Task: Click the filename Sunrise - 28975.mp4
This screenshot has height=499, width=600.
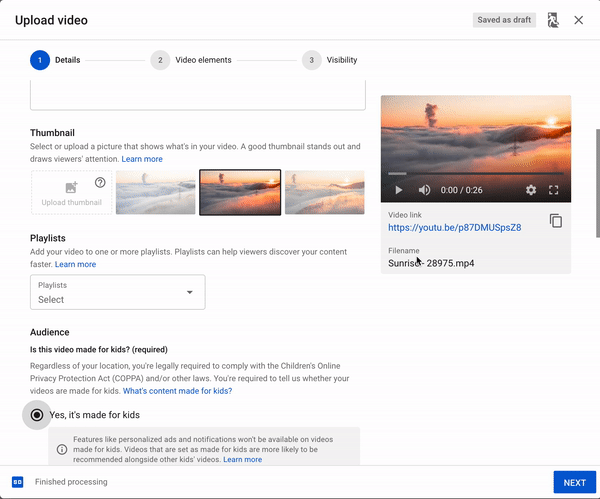Action: (431, 263)
